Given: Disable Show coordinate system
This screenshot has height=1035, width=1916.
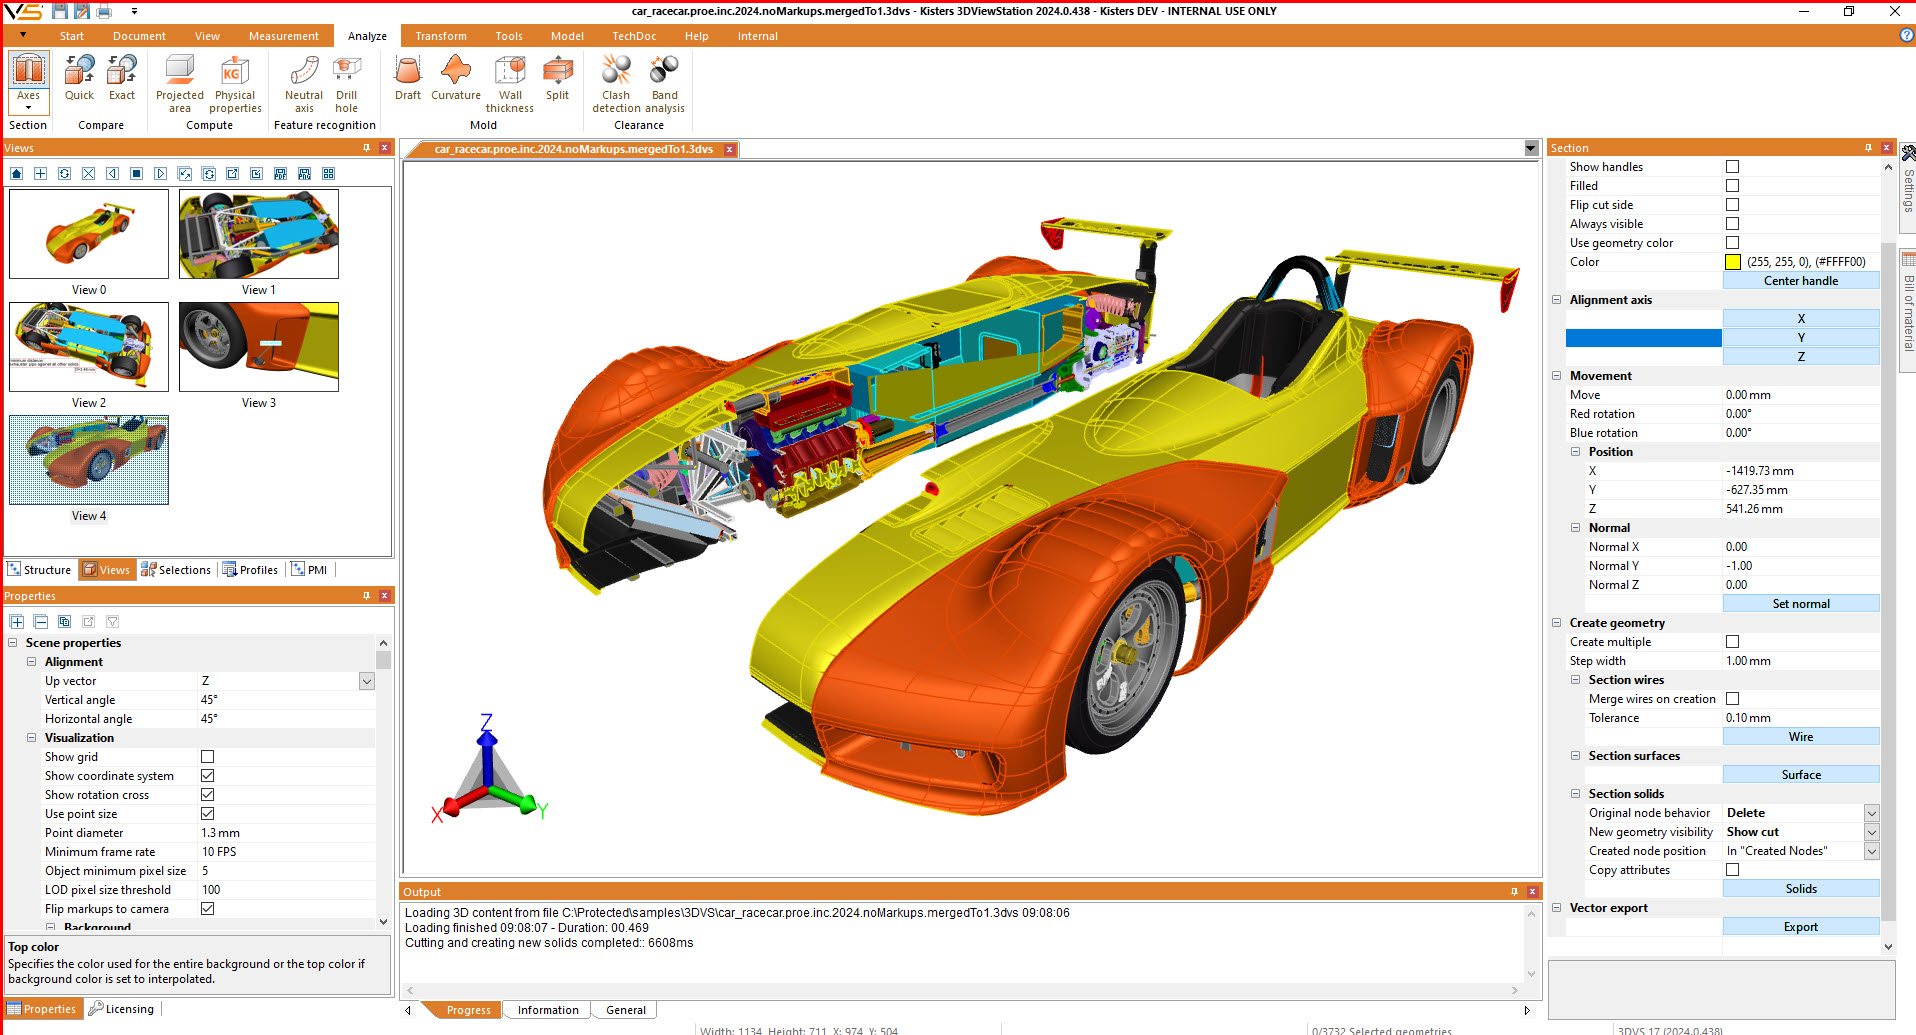Looking at the screenshot, I should 207,776.
